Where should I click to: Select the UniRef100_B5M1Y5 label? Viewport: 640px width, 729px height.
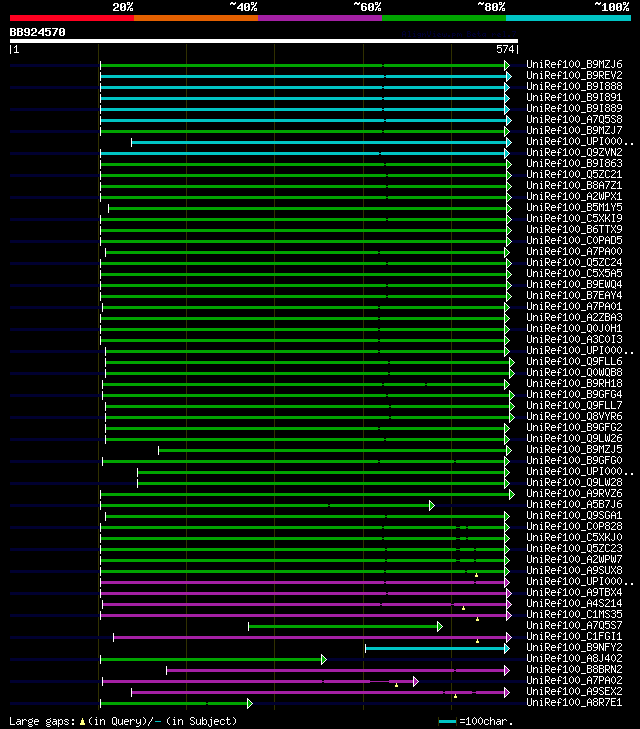[x=574, y=207]
